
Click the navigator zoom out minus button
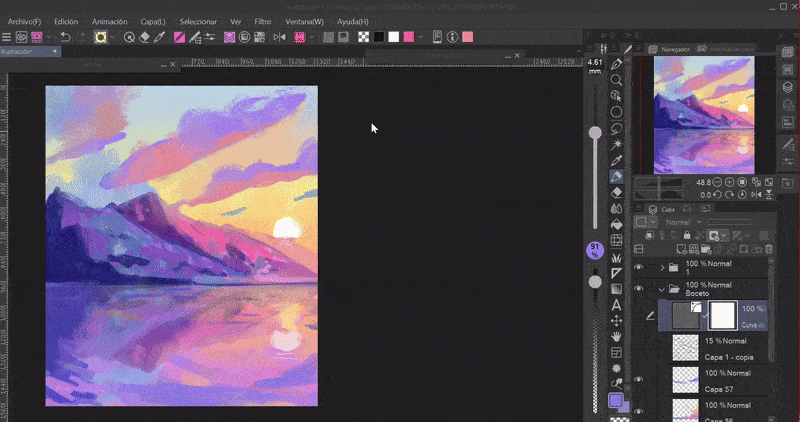717,182
